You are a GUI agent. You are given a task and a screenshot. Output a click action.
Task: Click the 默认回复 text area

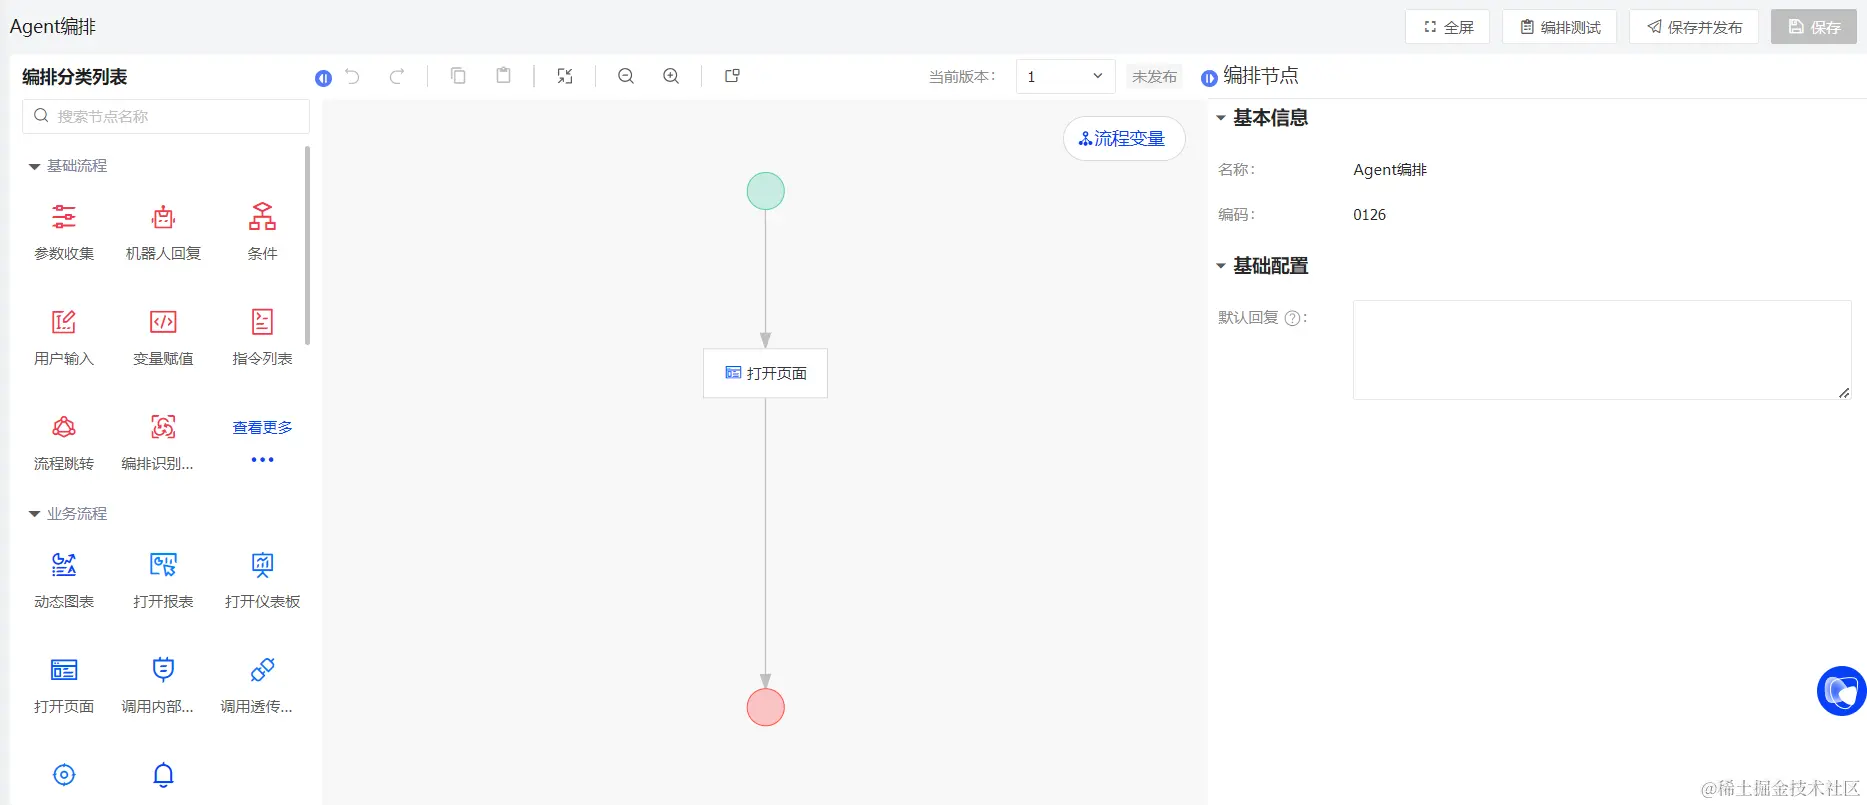tap(1602, 350)
